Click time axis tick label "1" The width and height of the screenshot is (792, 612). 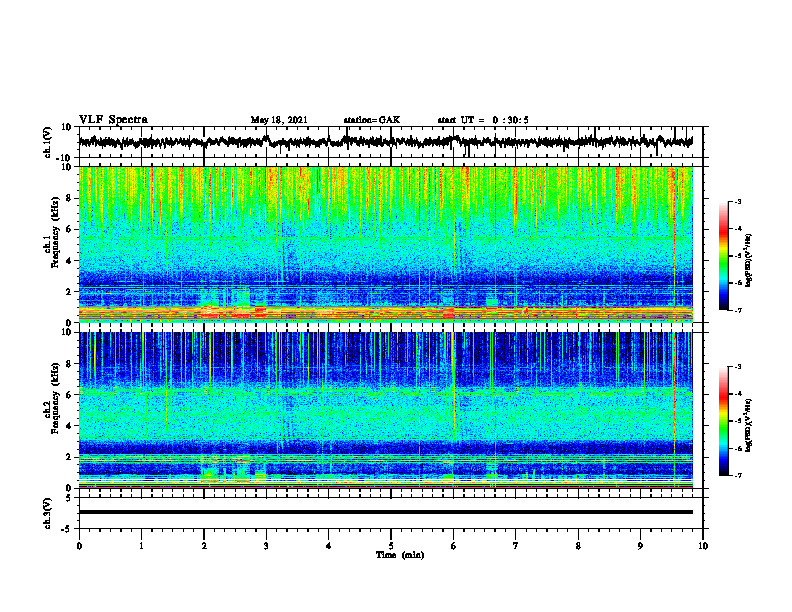141,546
